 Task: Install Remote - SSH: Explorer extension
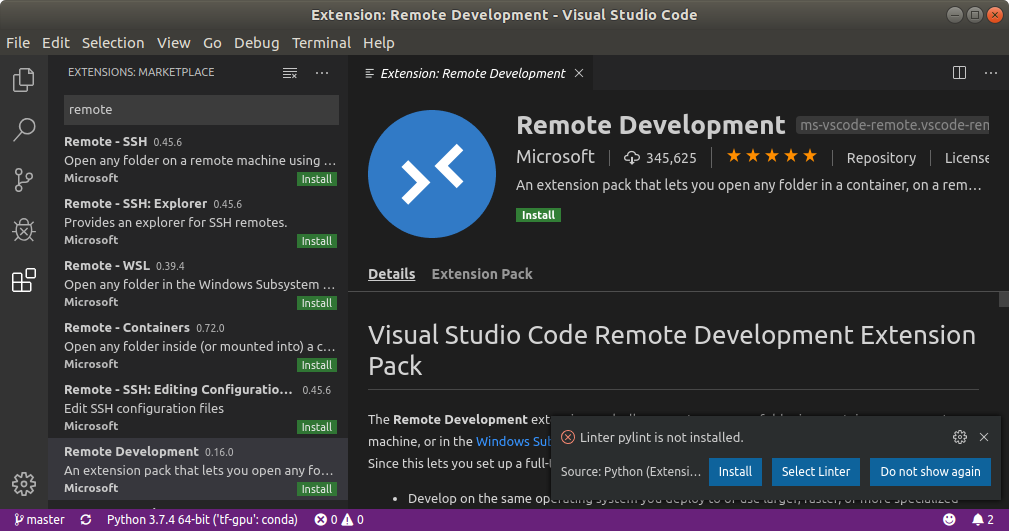317,241
